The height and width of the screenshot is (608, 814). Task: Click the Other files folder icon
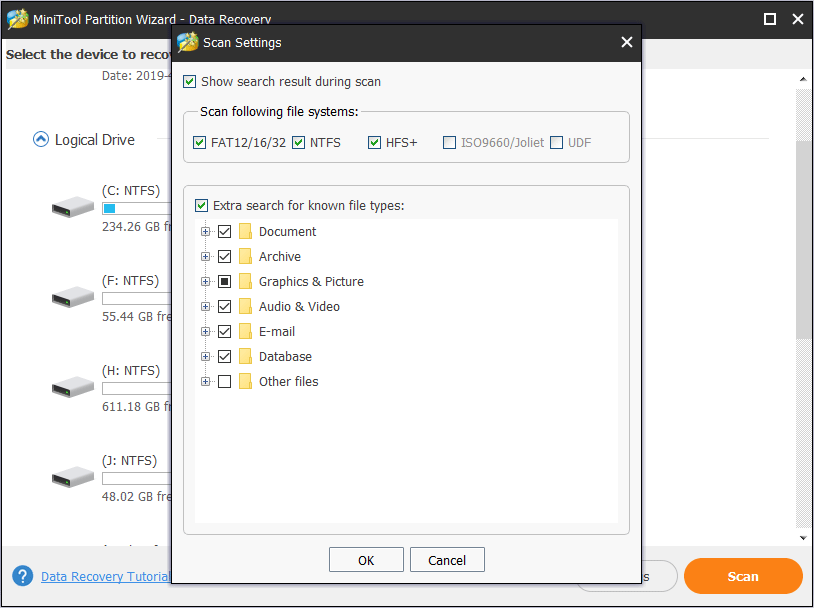point(245,381)
